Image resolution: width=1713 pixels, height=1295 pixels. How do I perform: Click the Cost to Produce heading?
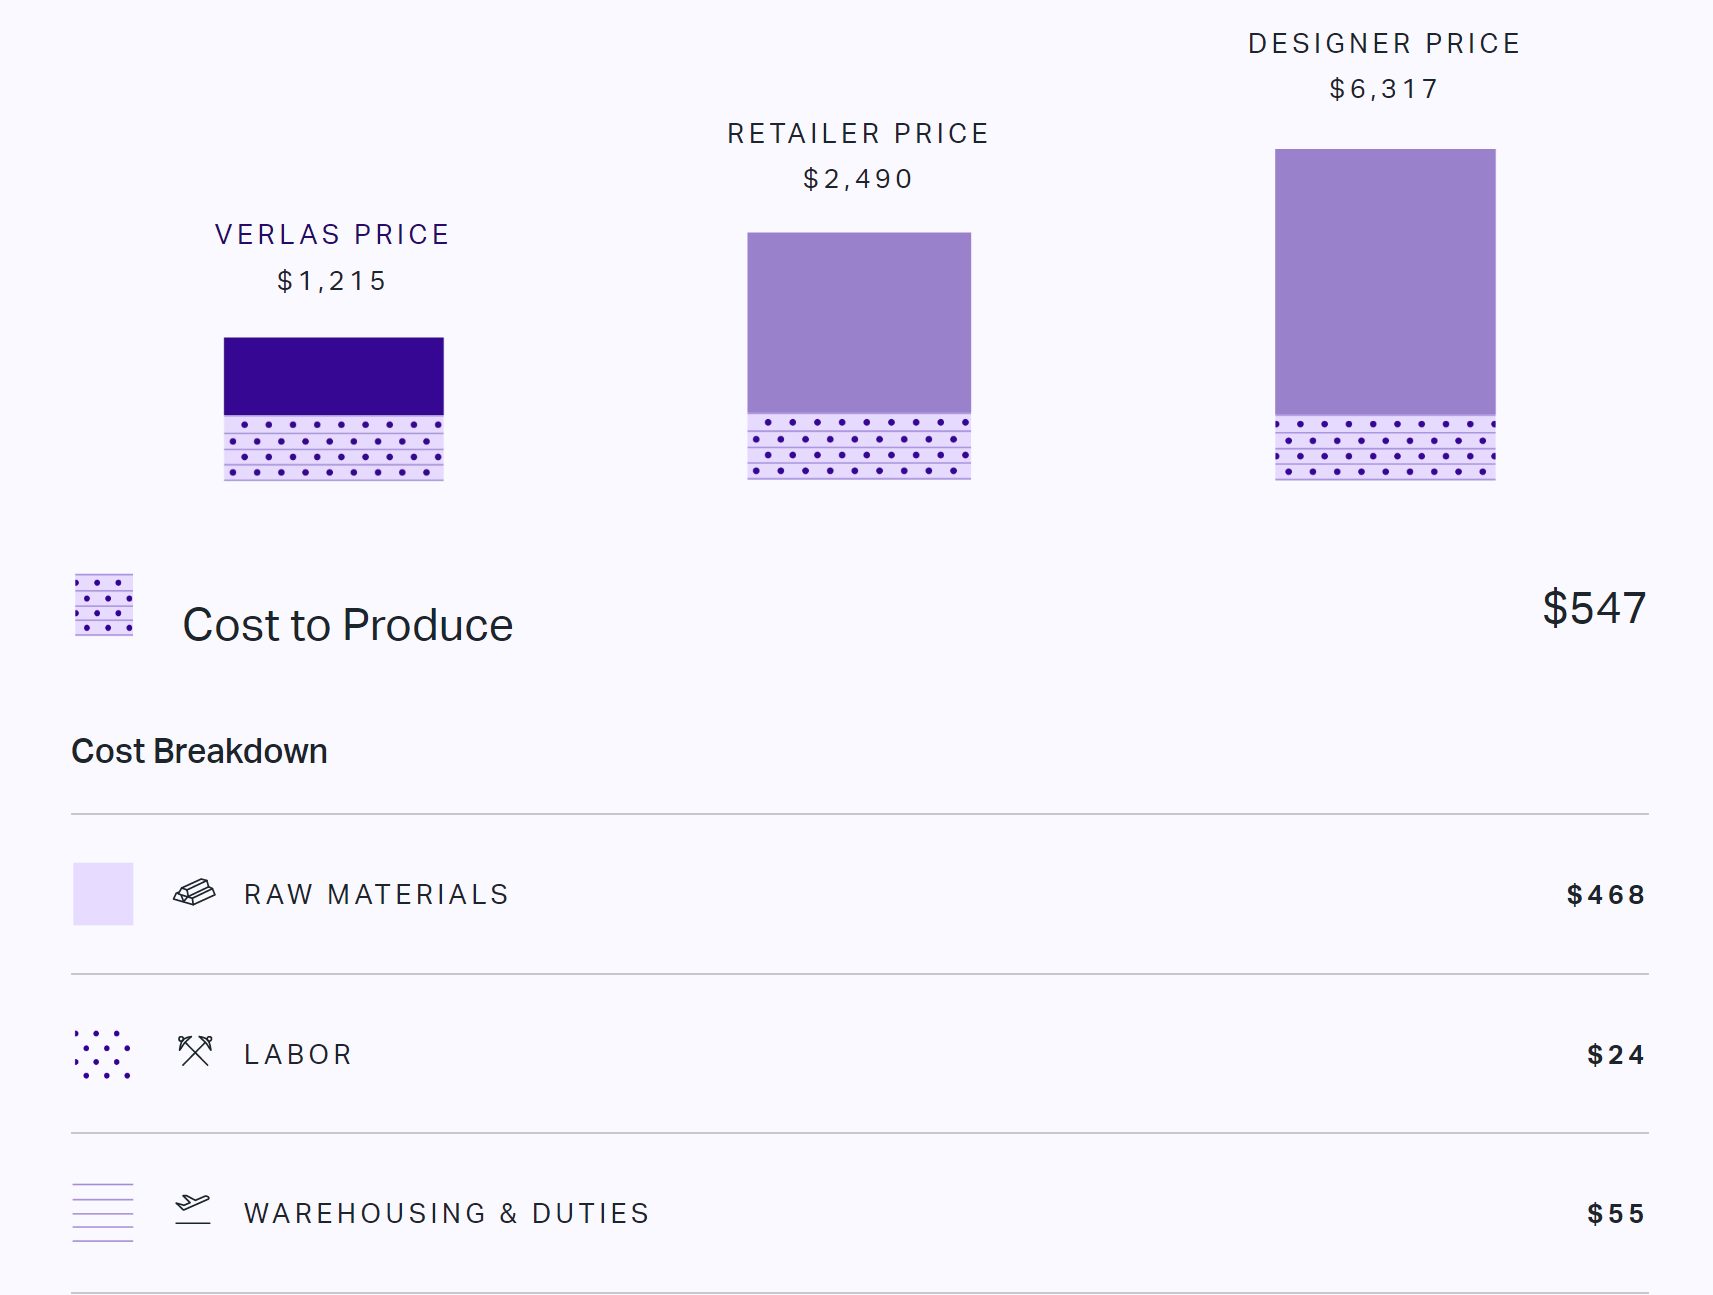(x=348, y=626)
